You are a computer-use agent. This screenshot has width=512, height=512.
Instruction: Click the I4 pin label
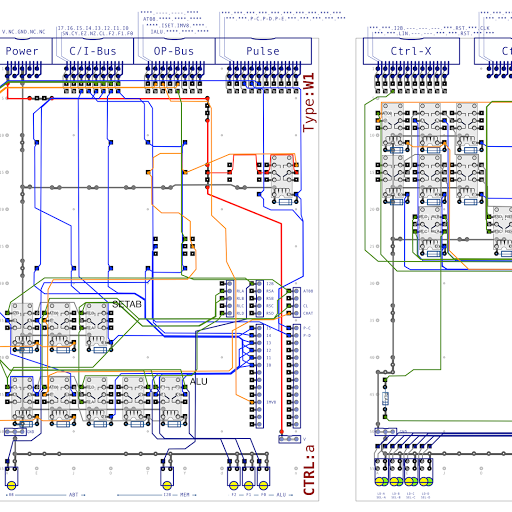(269, 336)
